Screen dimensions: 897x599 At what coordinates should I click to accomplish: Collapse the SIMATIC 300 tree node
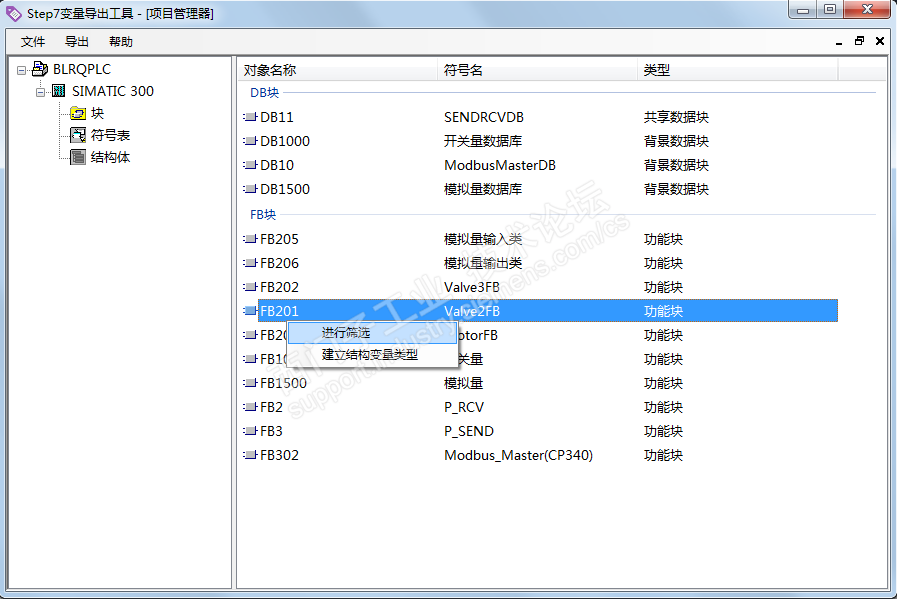[40, 92]
